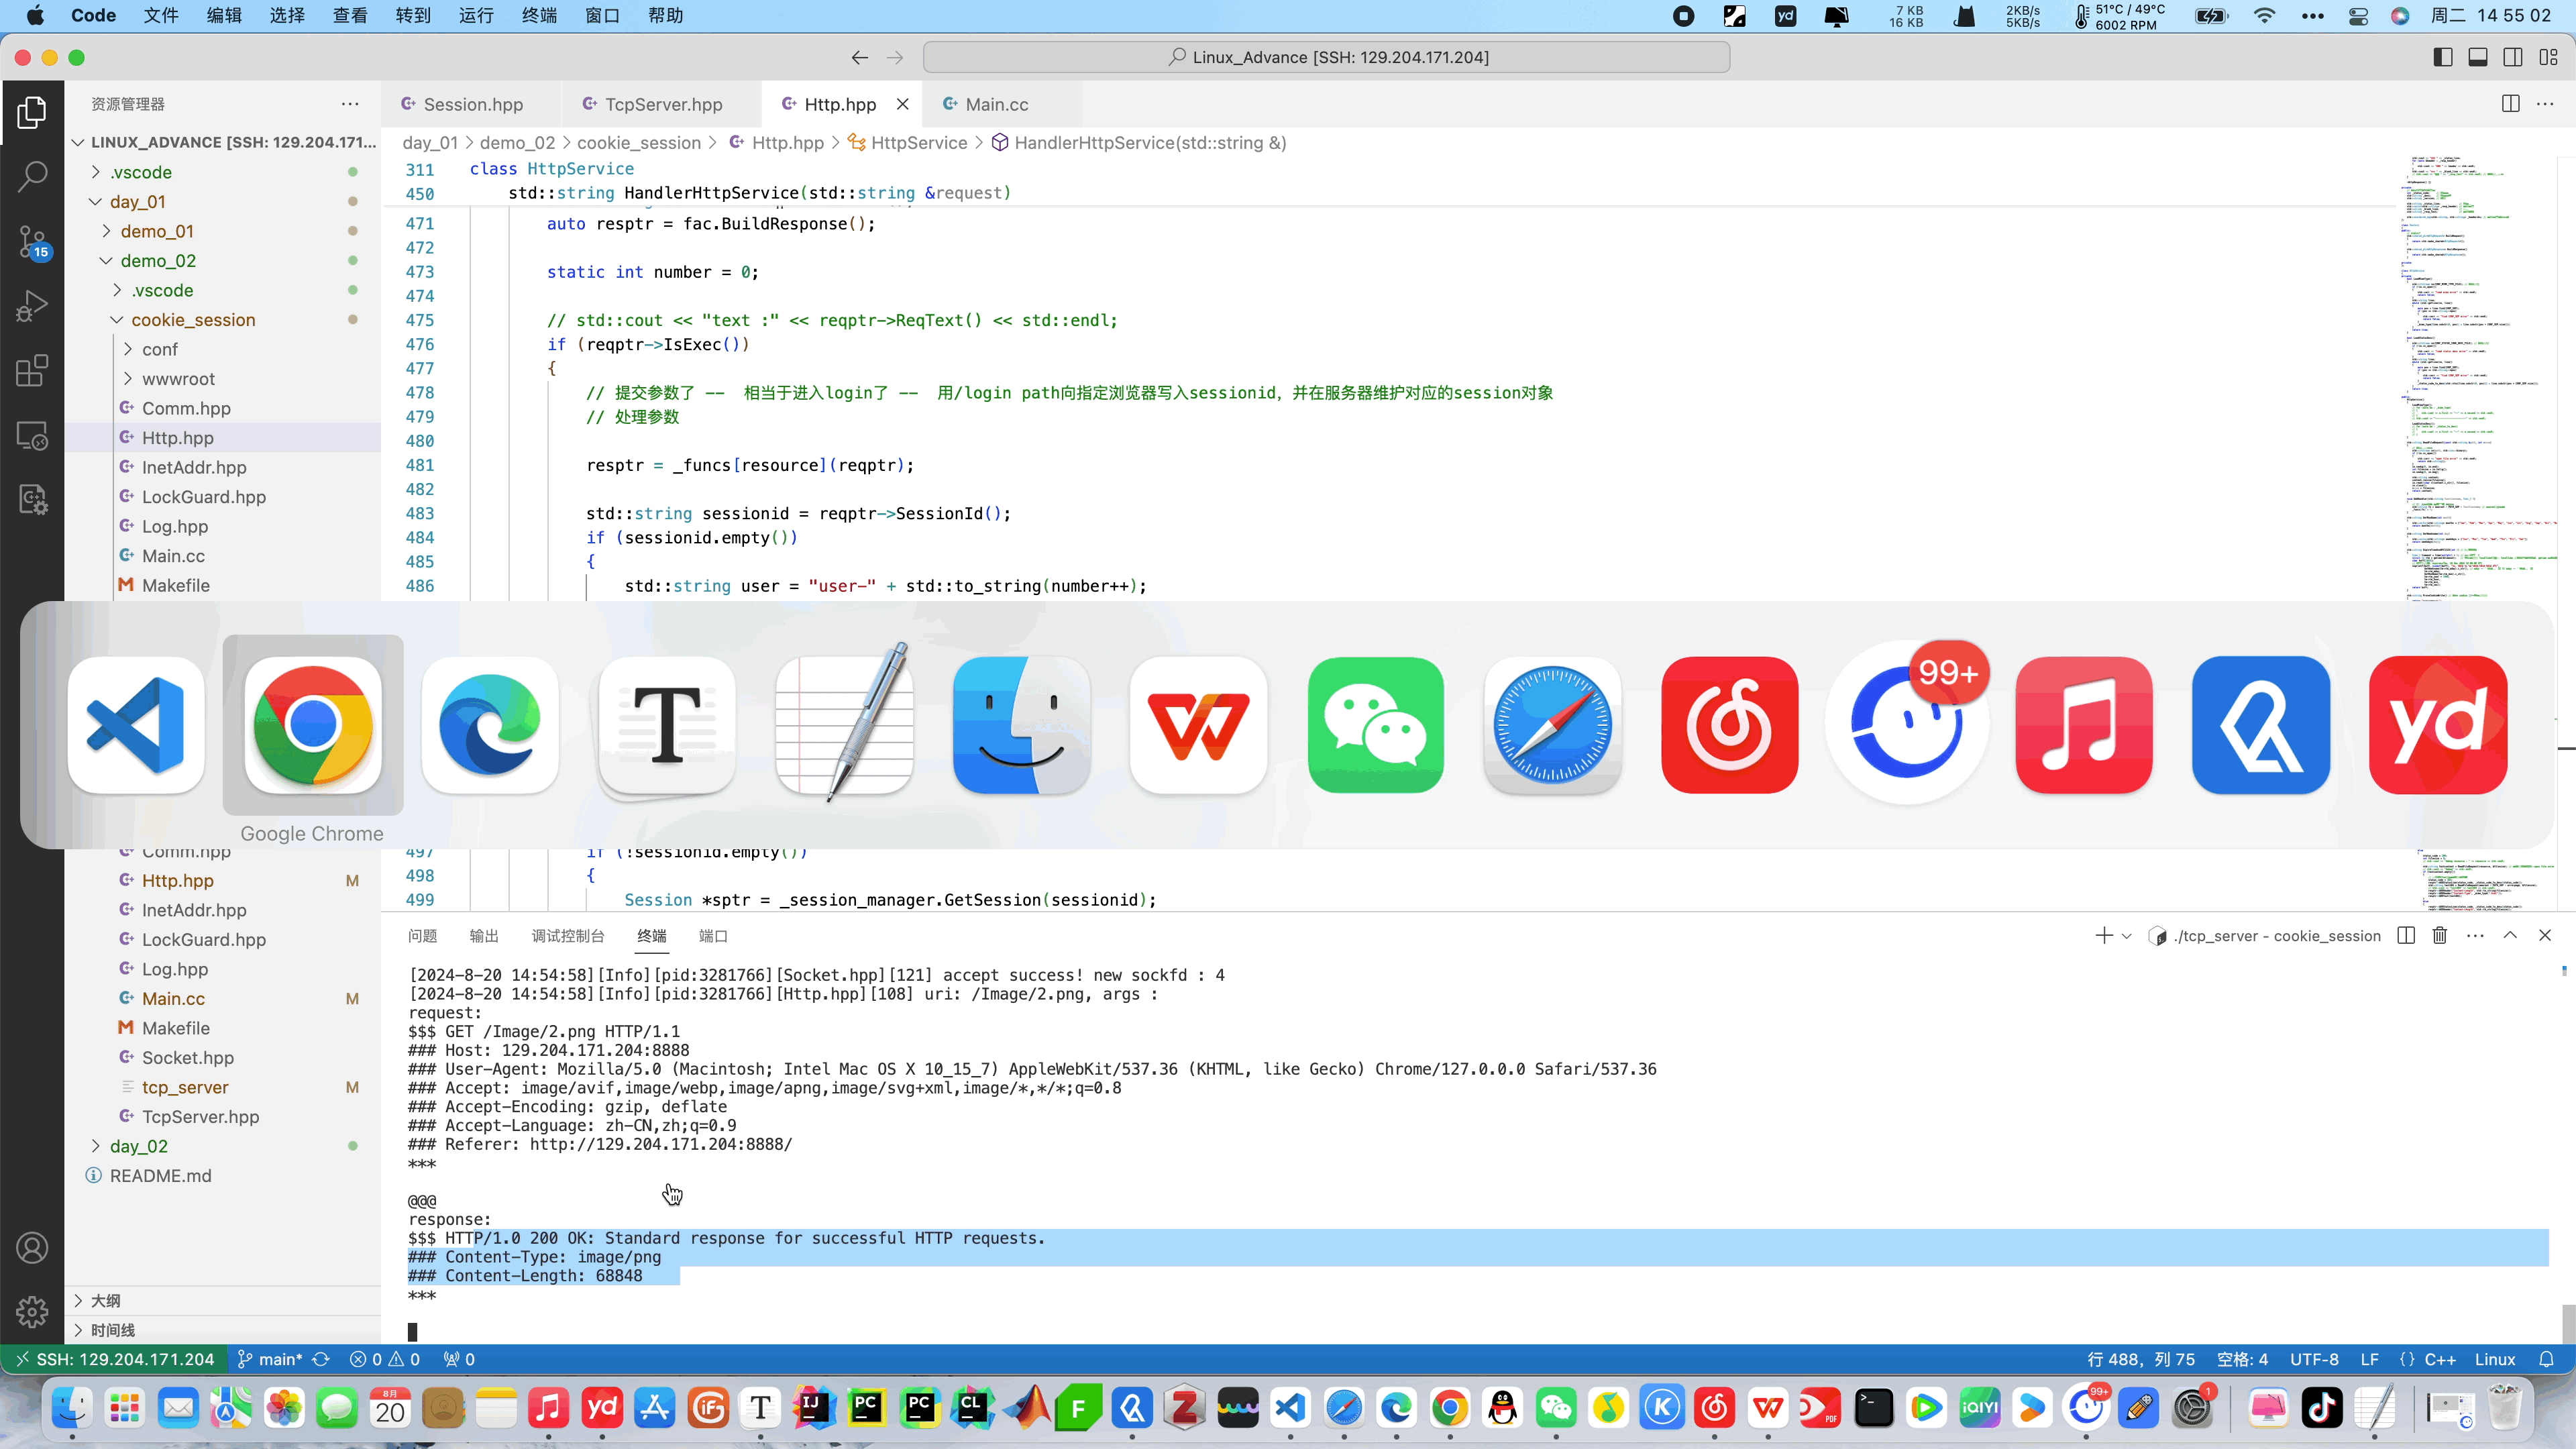Open the 终端 menu in menu bar
This screenshot has width=2576, height=1449.
coord(539,15)
